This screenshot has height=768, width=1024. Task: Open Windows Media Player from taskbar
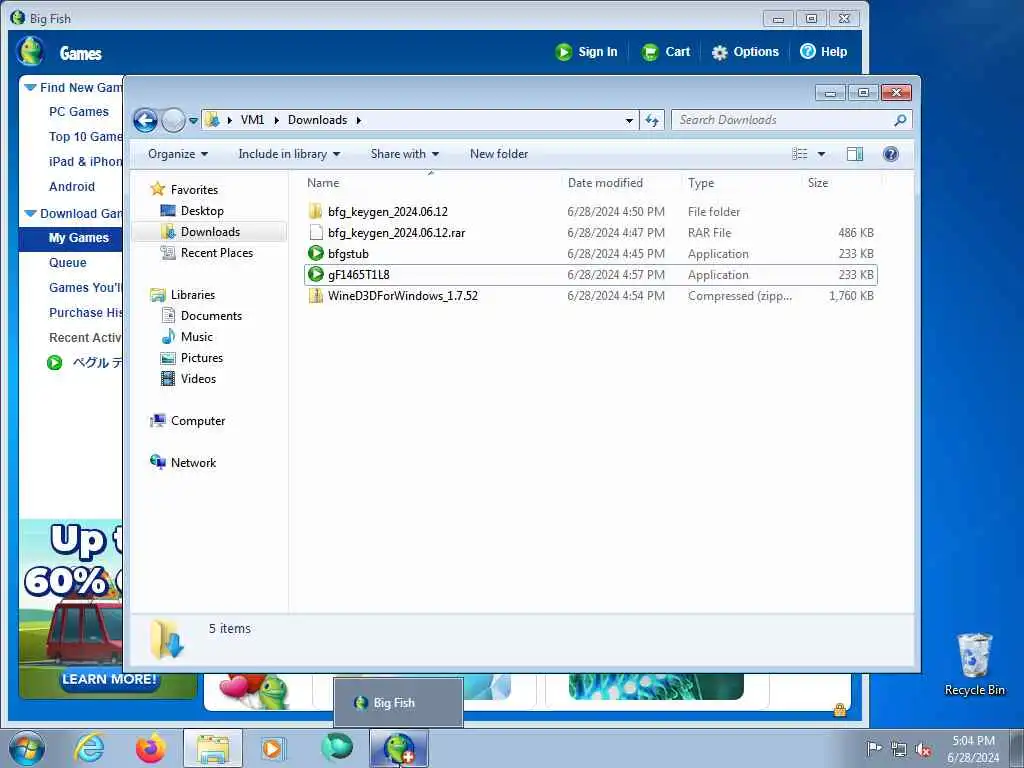point(272,748)
